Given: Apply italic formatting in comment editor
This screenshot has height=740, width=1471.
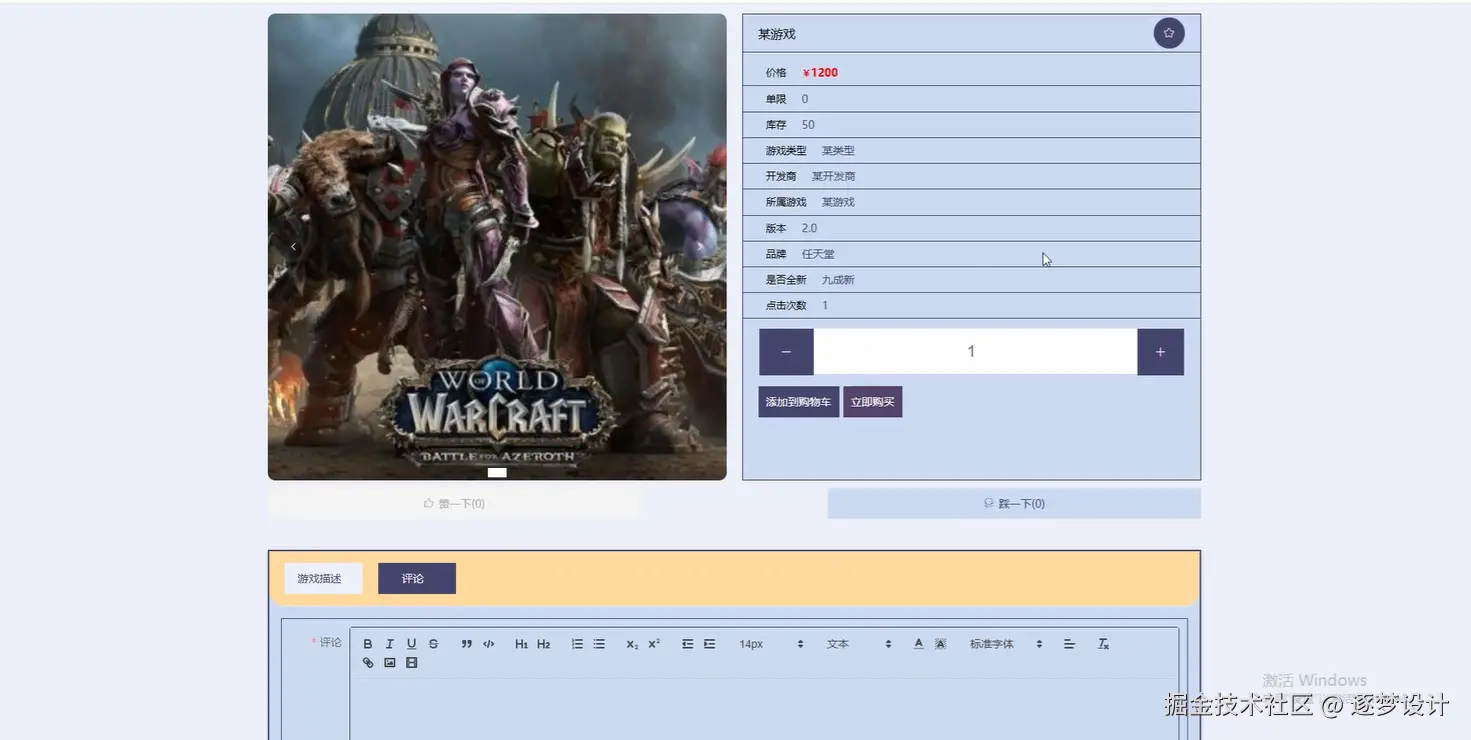Looking at the screenshot, I should [390, 644].
